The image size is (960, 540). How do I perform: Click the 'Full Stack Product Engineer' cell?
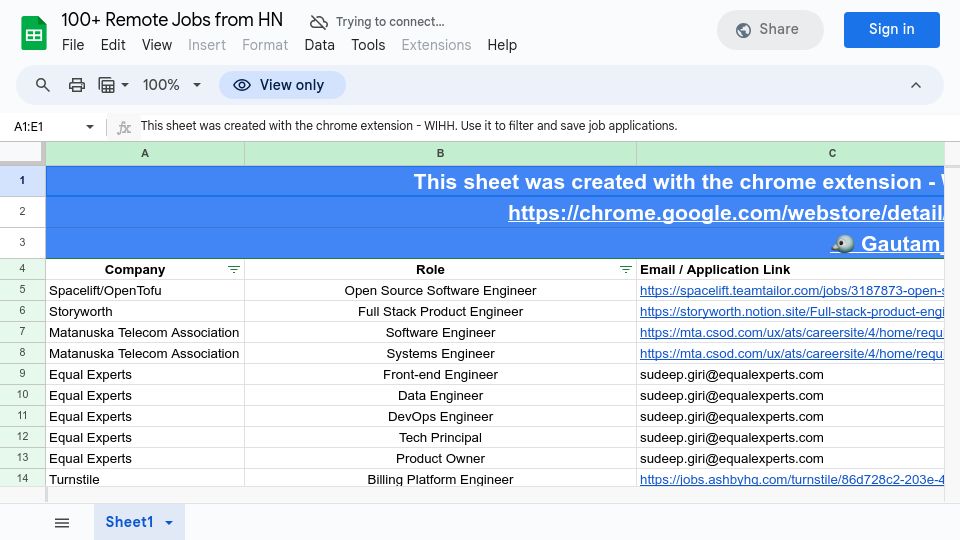[x=440, y=311]
